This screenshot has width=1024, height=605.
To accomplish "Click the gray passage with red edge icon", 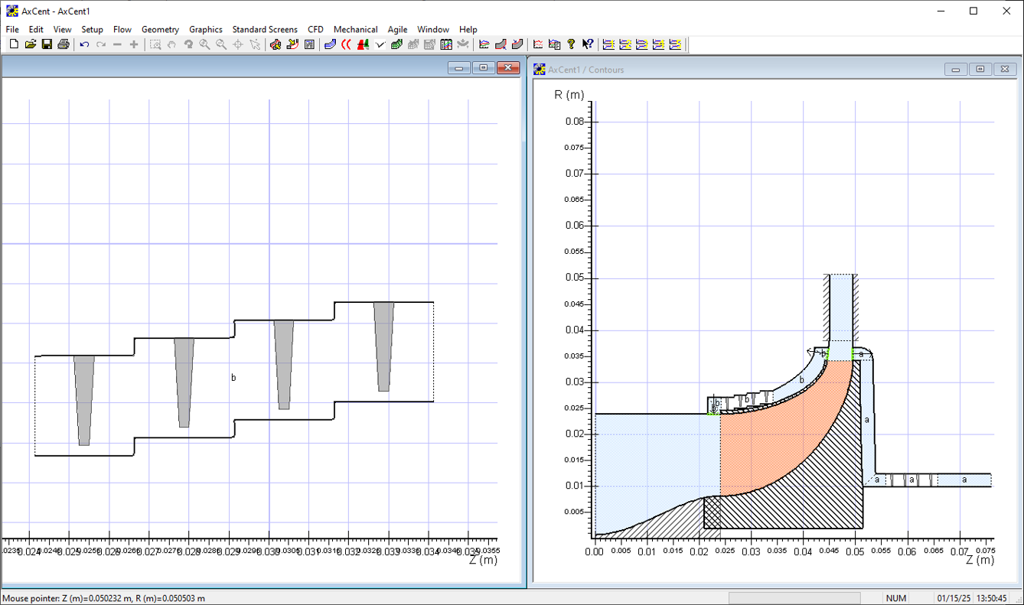I will click(x=501, y=44).
